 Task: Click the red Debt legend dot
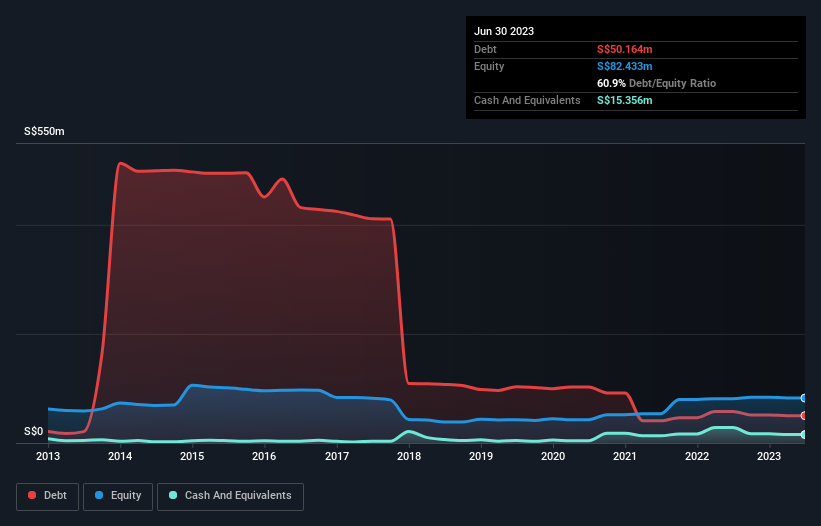32,495
